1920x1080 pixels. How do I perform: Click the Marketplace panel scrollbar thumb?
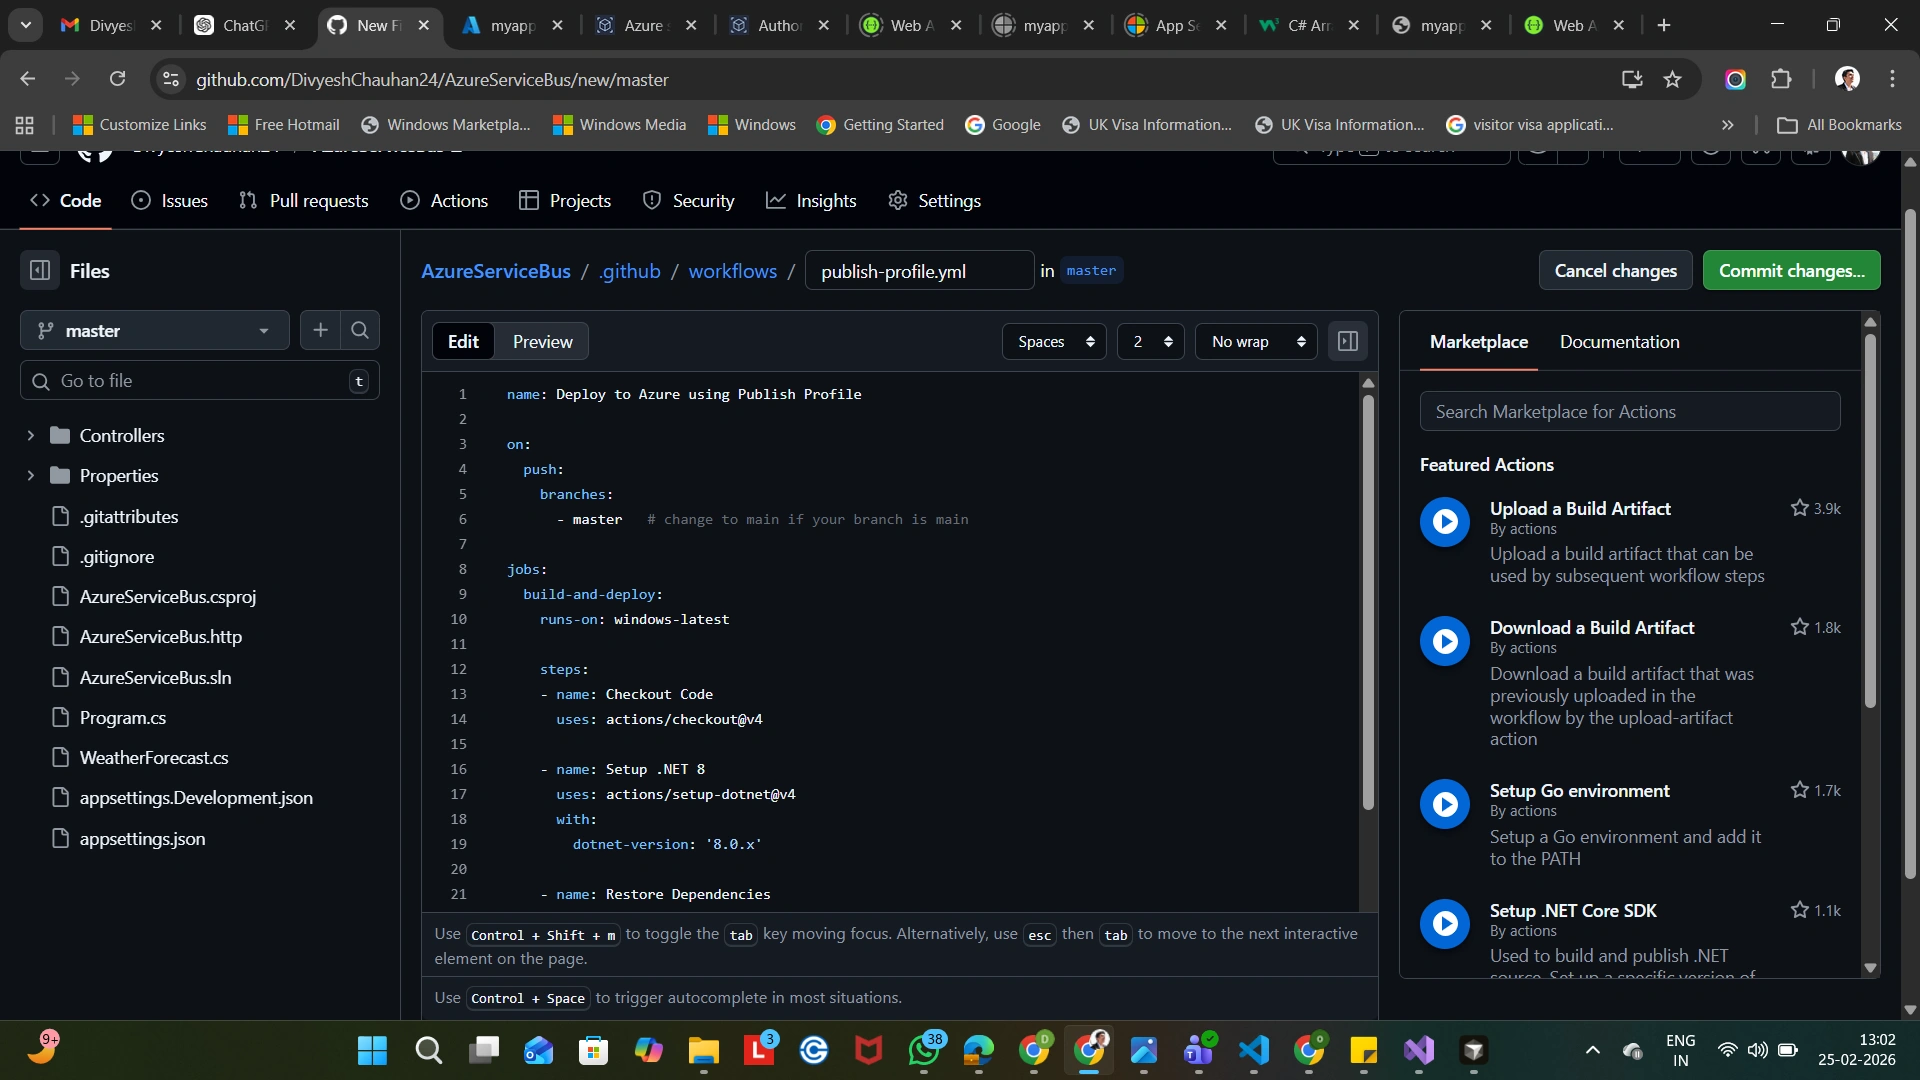pyautogui.click(x=1870, y=520)
